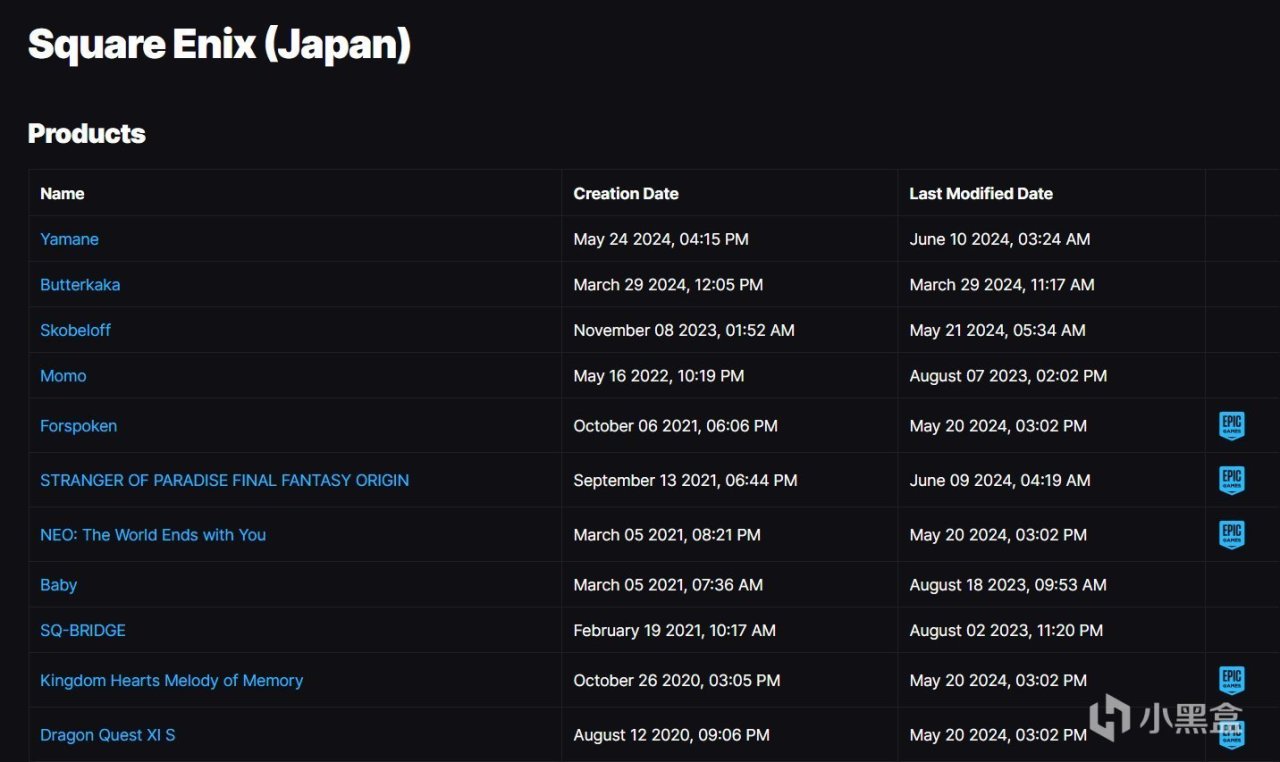1280x762 pixels.
Task: Select the Products section heading
Action: tap(87, 134)
